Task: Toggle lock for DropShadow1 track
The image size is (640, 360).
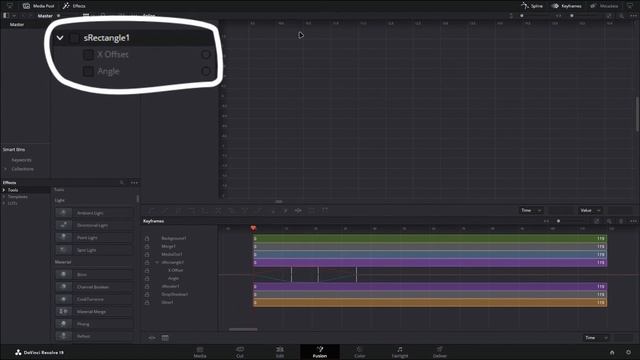Action: [147, 294]
